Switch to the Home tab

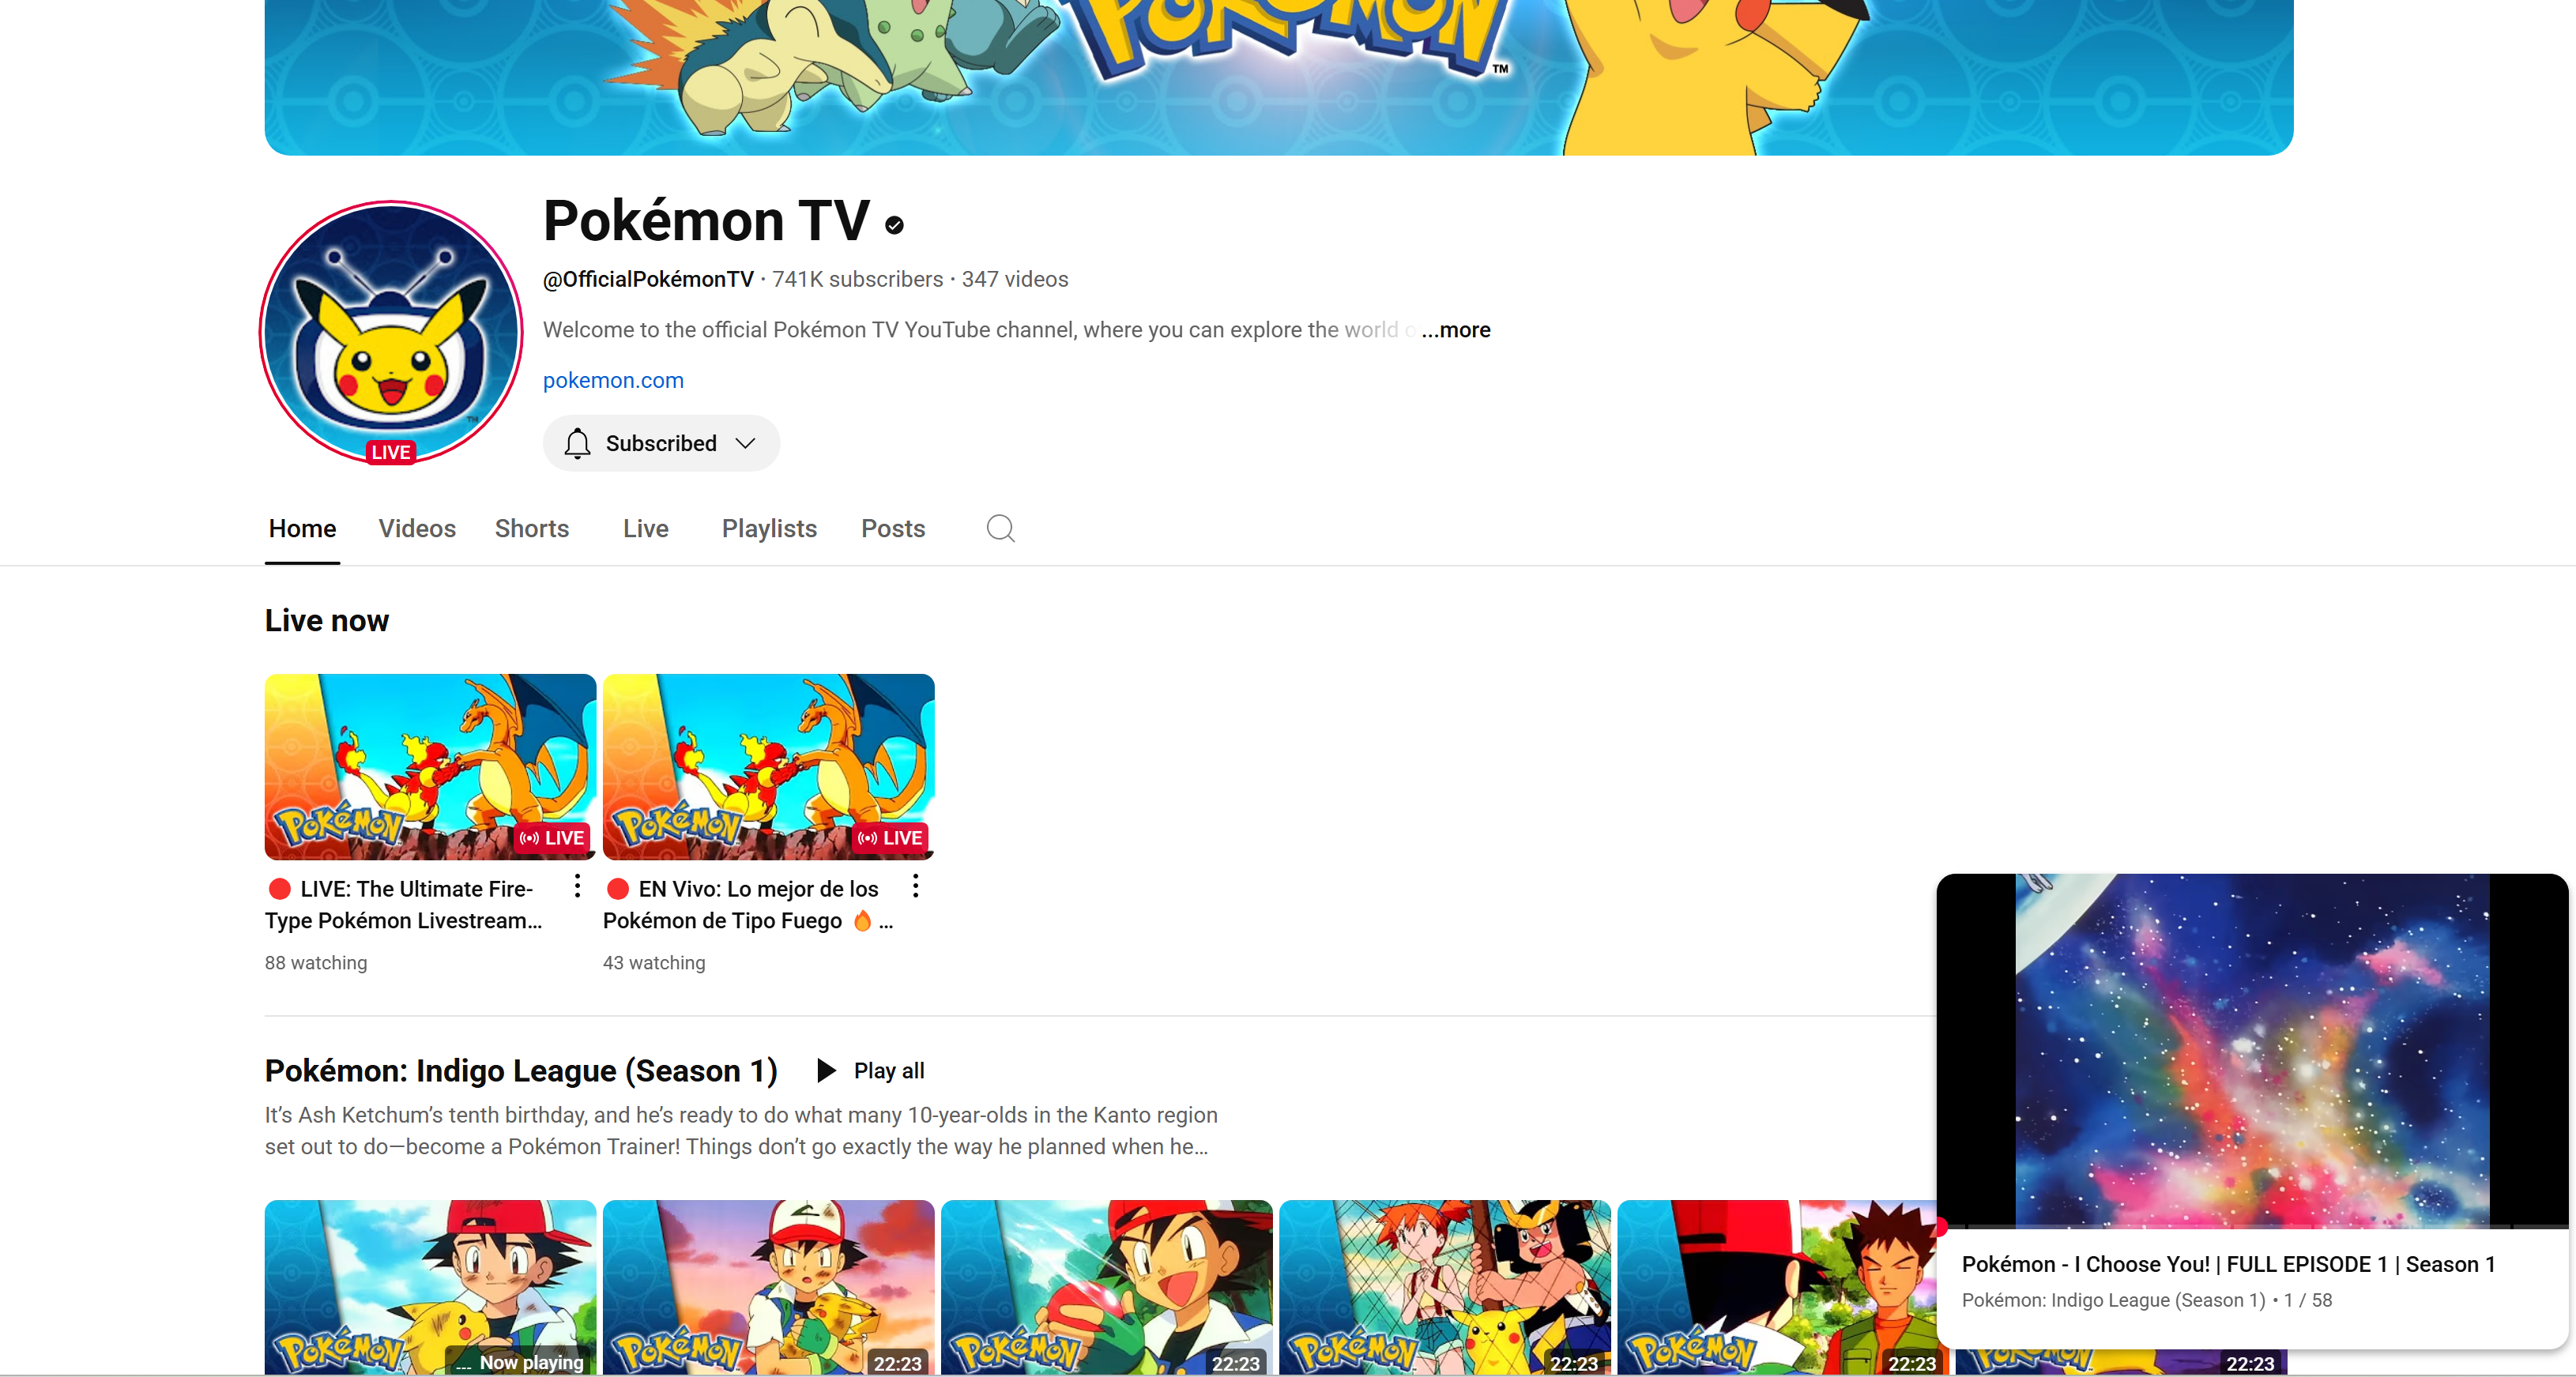(302, 528)
